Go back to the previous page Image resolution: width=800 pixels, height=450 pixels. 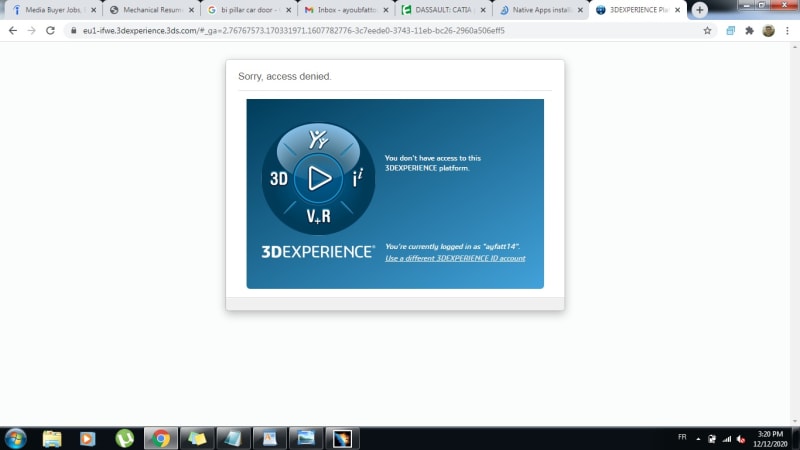(x=13, y=31)
